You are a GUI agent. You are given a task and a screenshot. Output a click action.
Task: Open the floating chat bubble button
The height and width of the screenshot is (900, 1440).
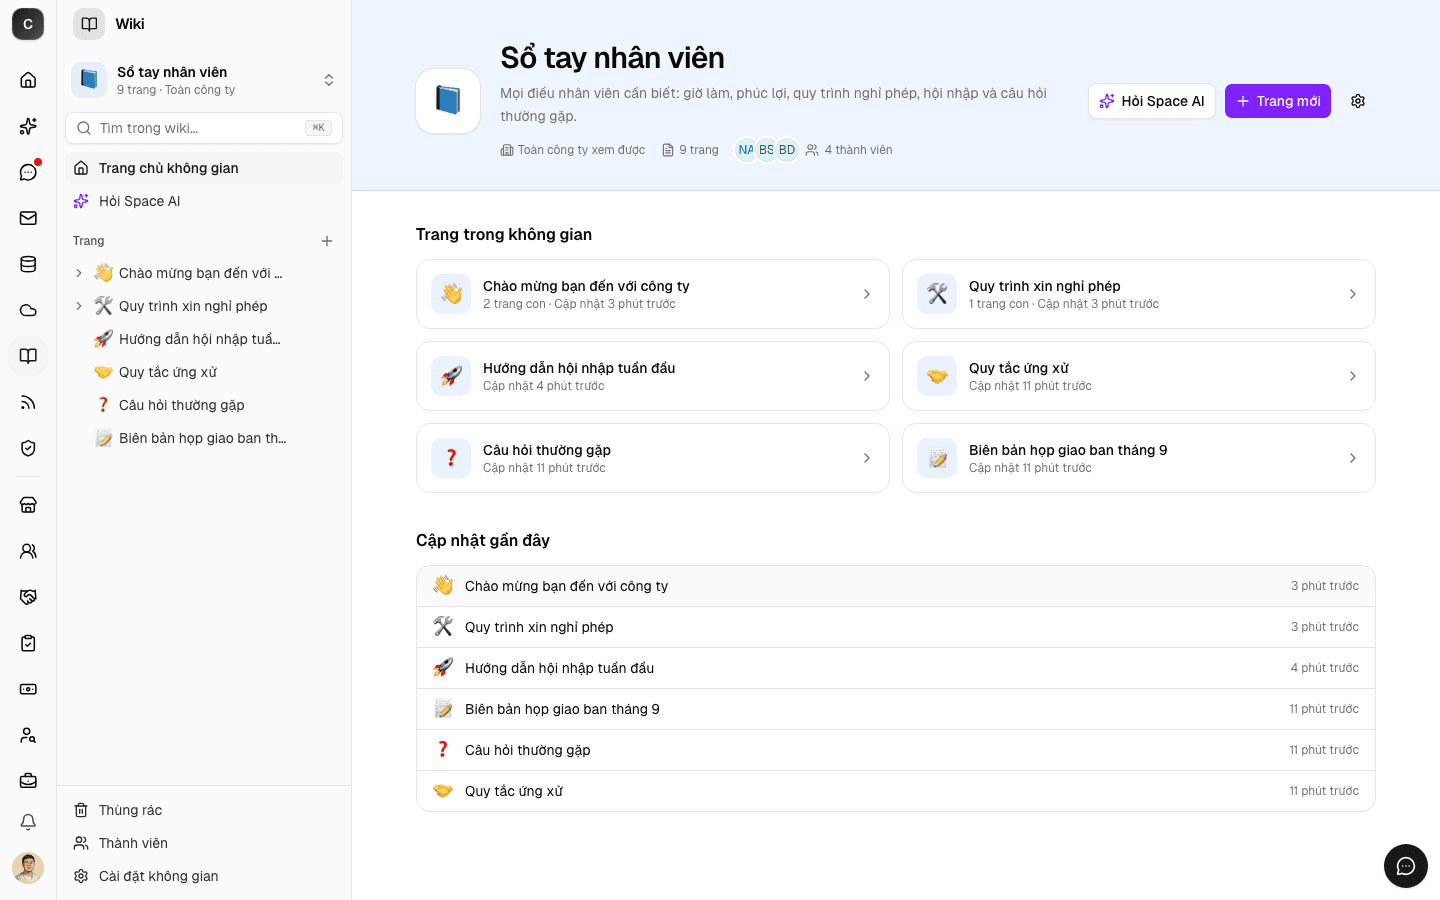(x=1406, y=866)
